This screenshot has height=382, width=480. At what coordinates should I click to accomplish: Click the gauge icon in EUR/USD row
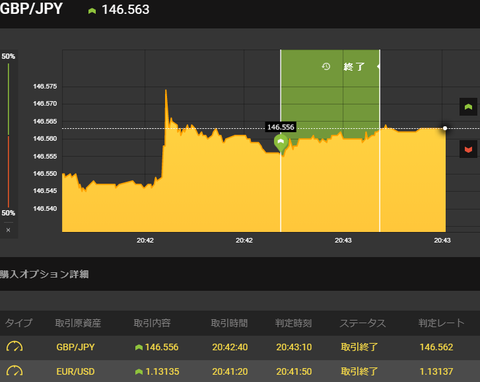point(15,371)
